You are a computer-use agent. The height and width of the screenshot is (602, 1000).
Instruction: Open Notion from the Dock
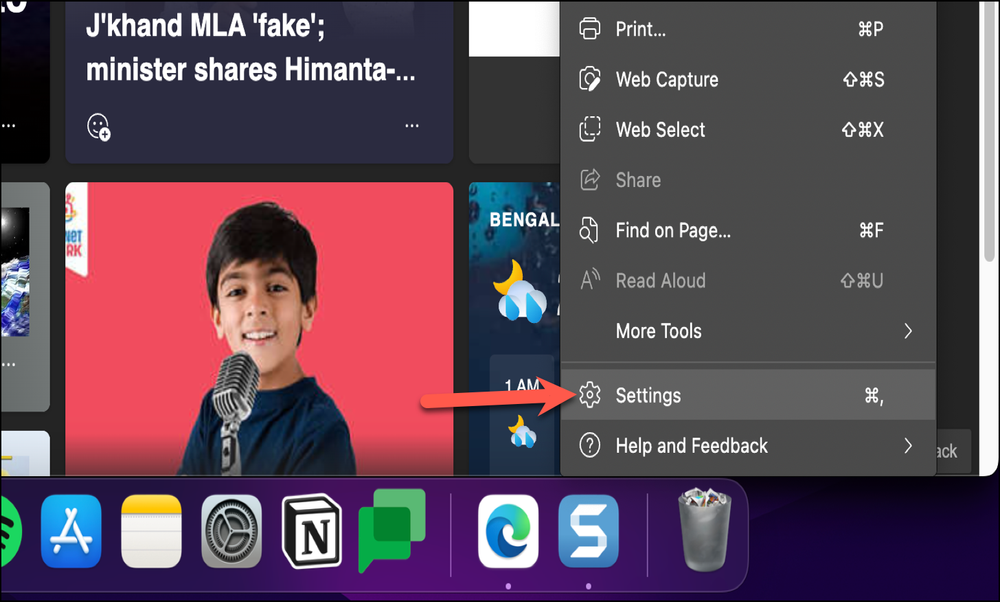pyautogui.click(x=312, y=533)
